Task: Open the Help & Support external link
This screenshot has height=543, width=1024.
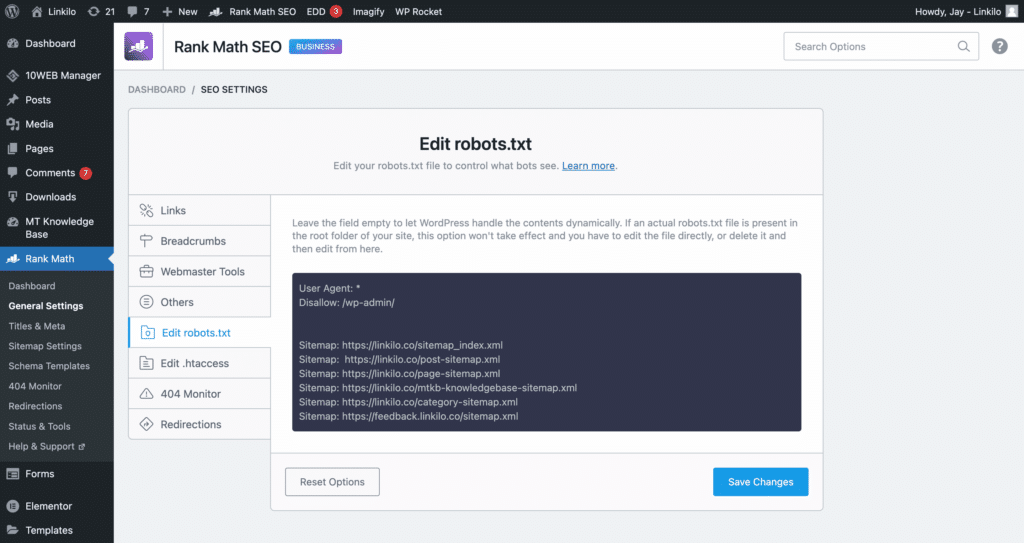Action: tap(47, 446)
